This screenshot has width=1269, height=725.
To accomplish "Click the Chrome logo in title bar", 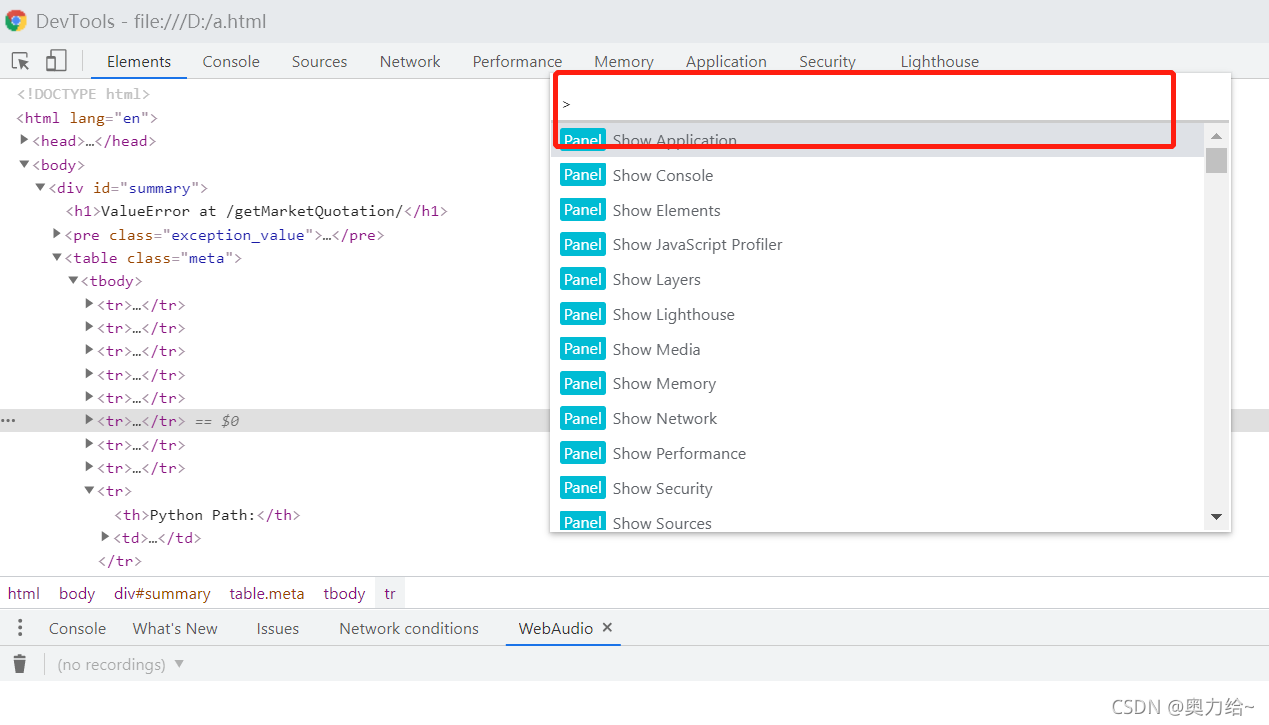I will point(16,21).
